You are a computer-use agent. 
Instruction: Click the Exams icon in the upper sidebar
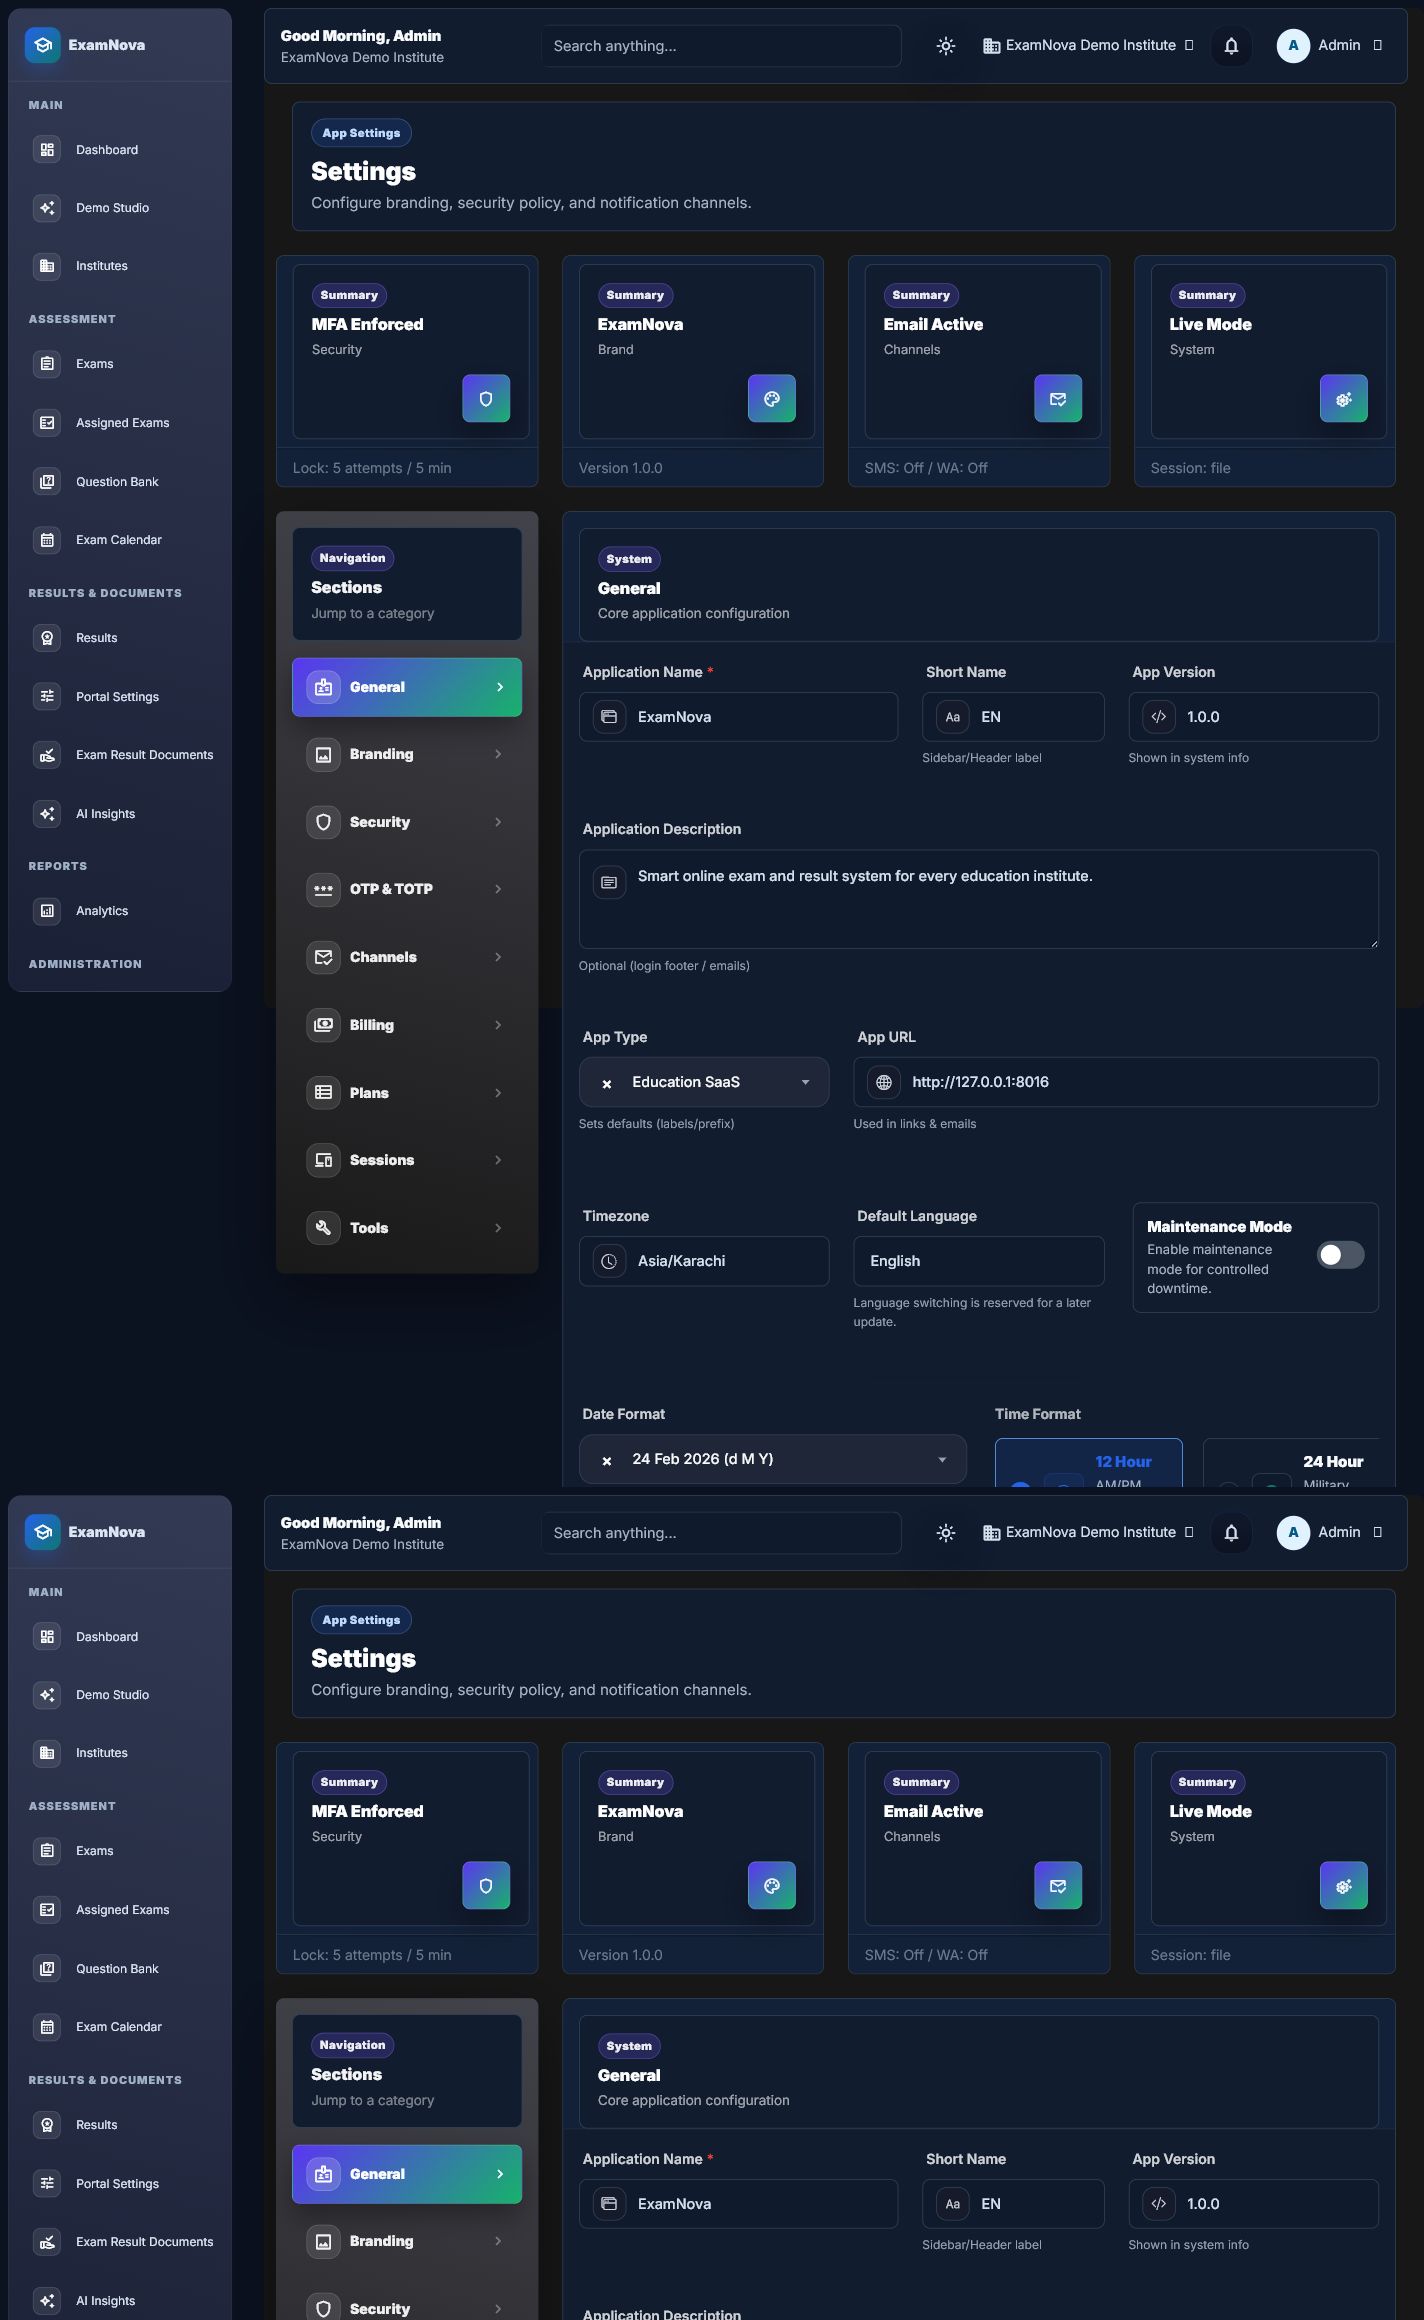point(47,364)
